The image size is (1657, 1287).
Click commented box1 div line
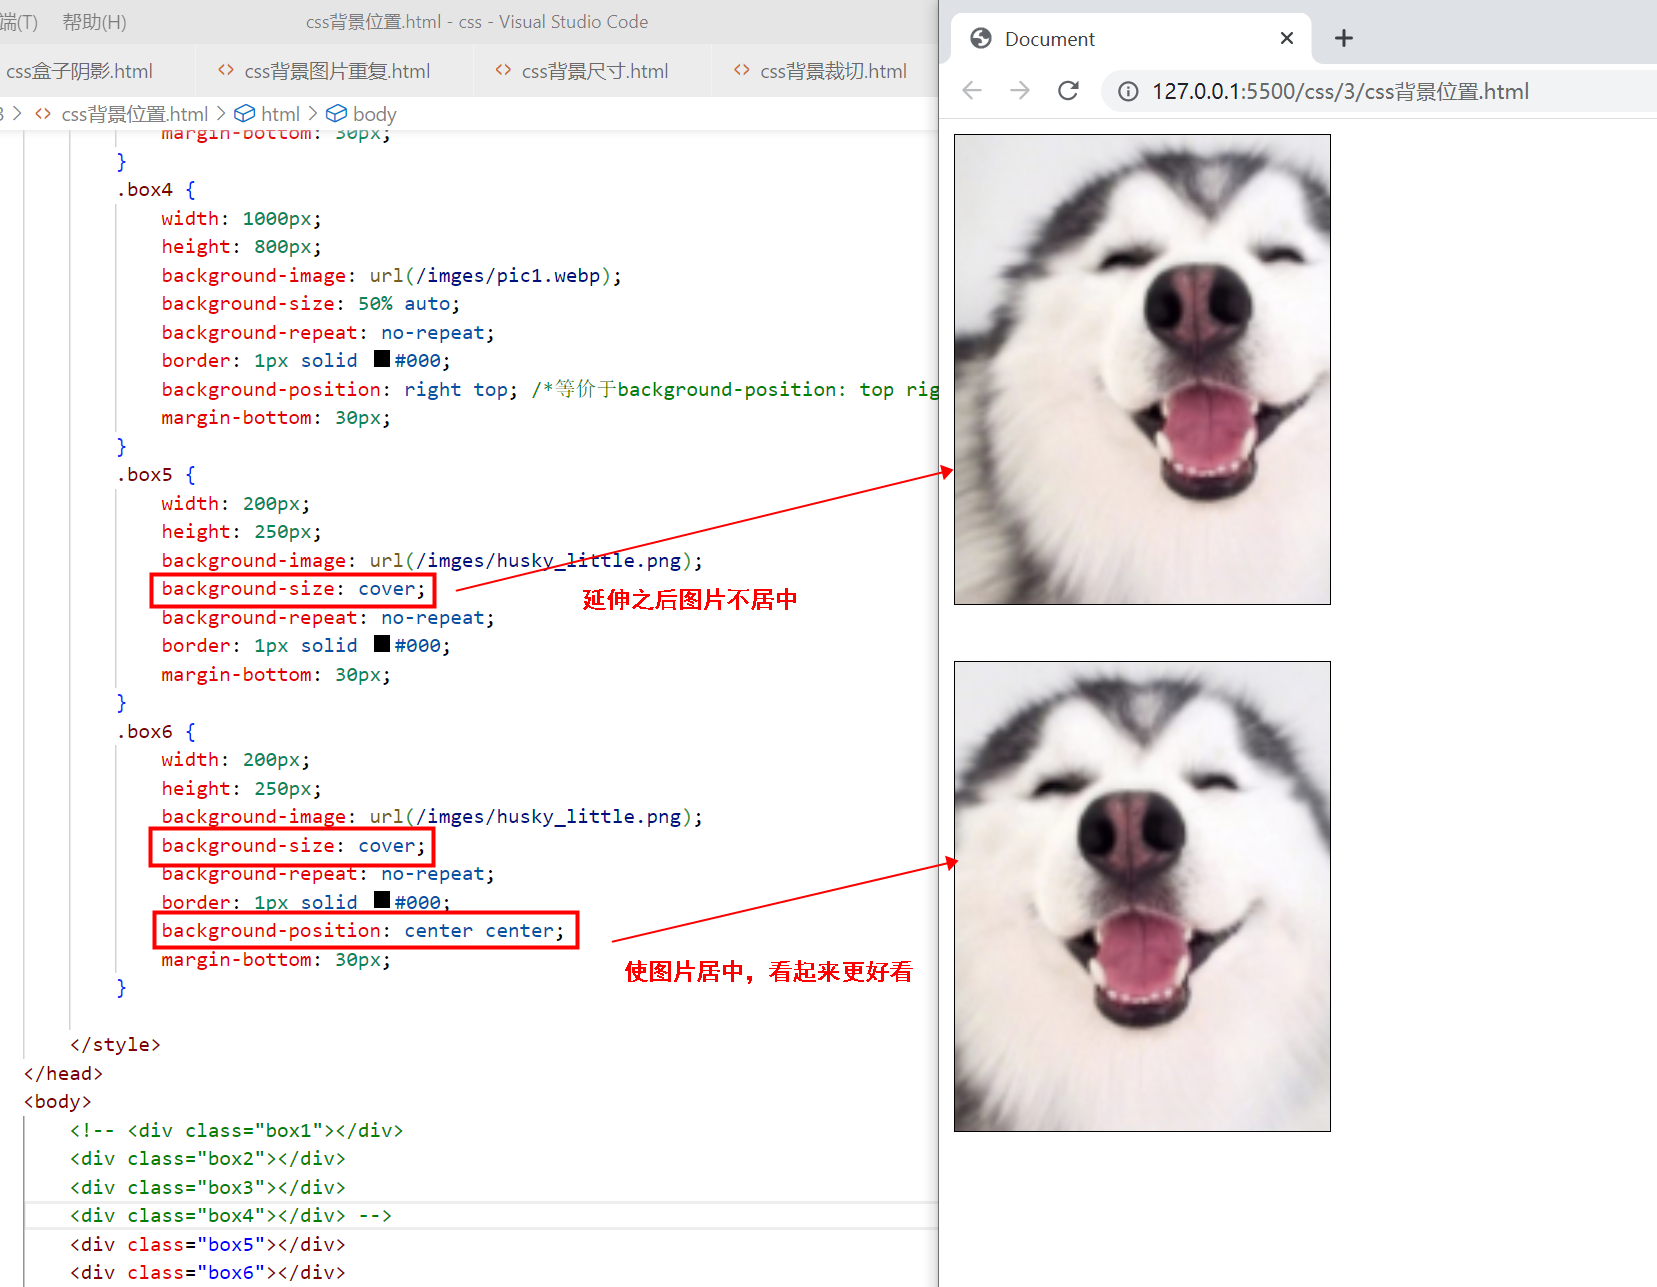(236, 1131)
